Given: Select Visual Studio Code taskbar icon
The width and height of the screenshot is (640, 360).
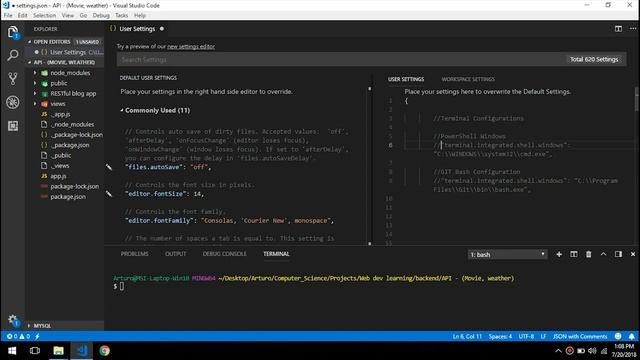Looking at the screenshot, I should (82, 351).
